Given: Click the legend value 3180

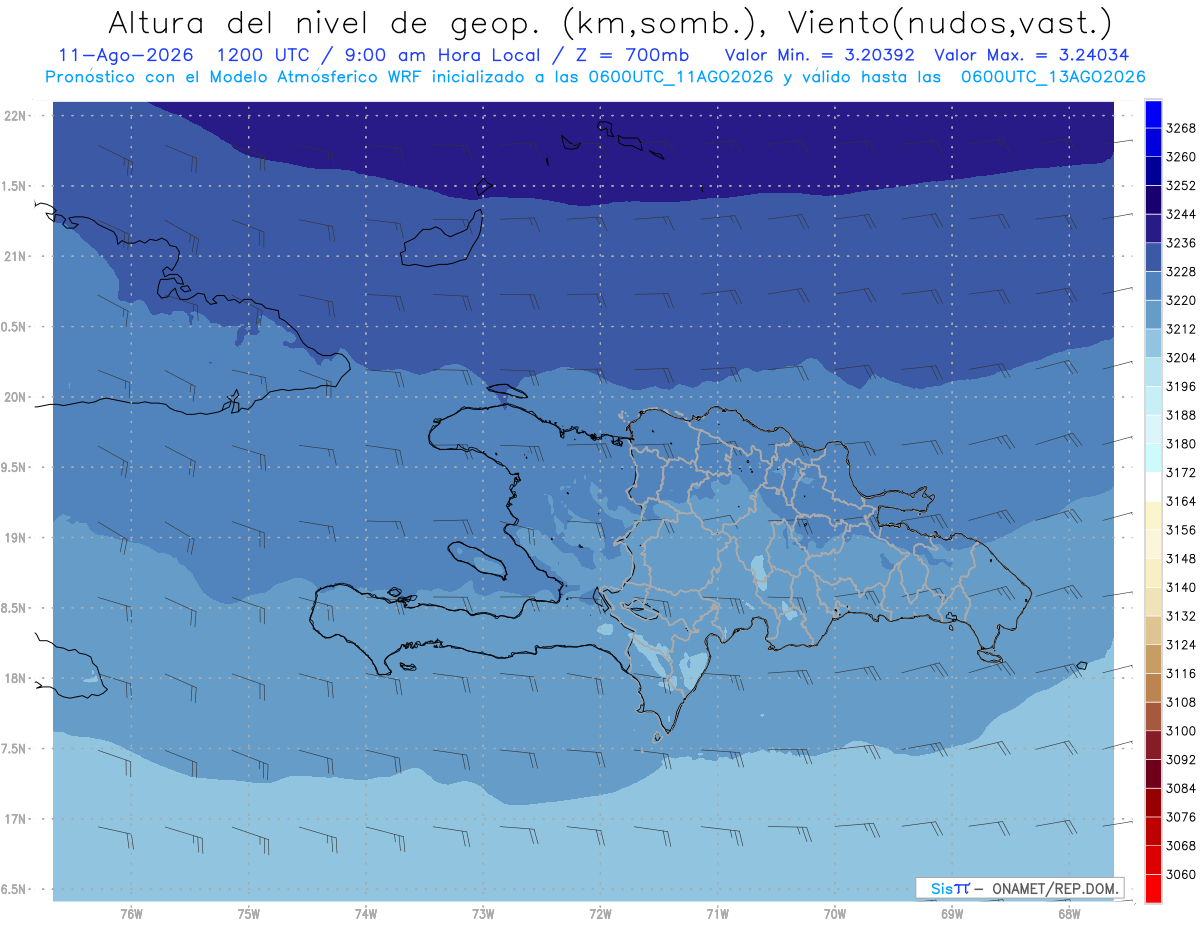Looking at the screenshot, I should [1181, 444].
